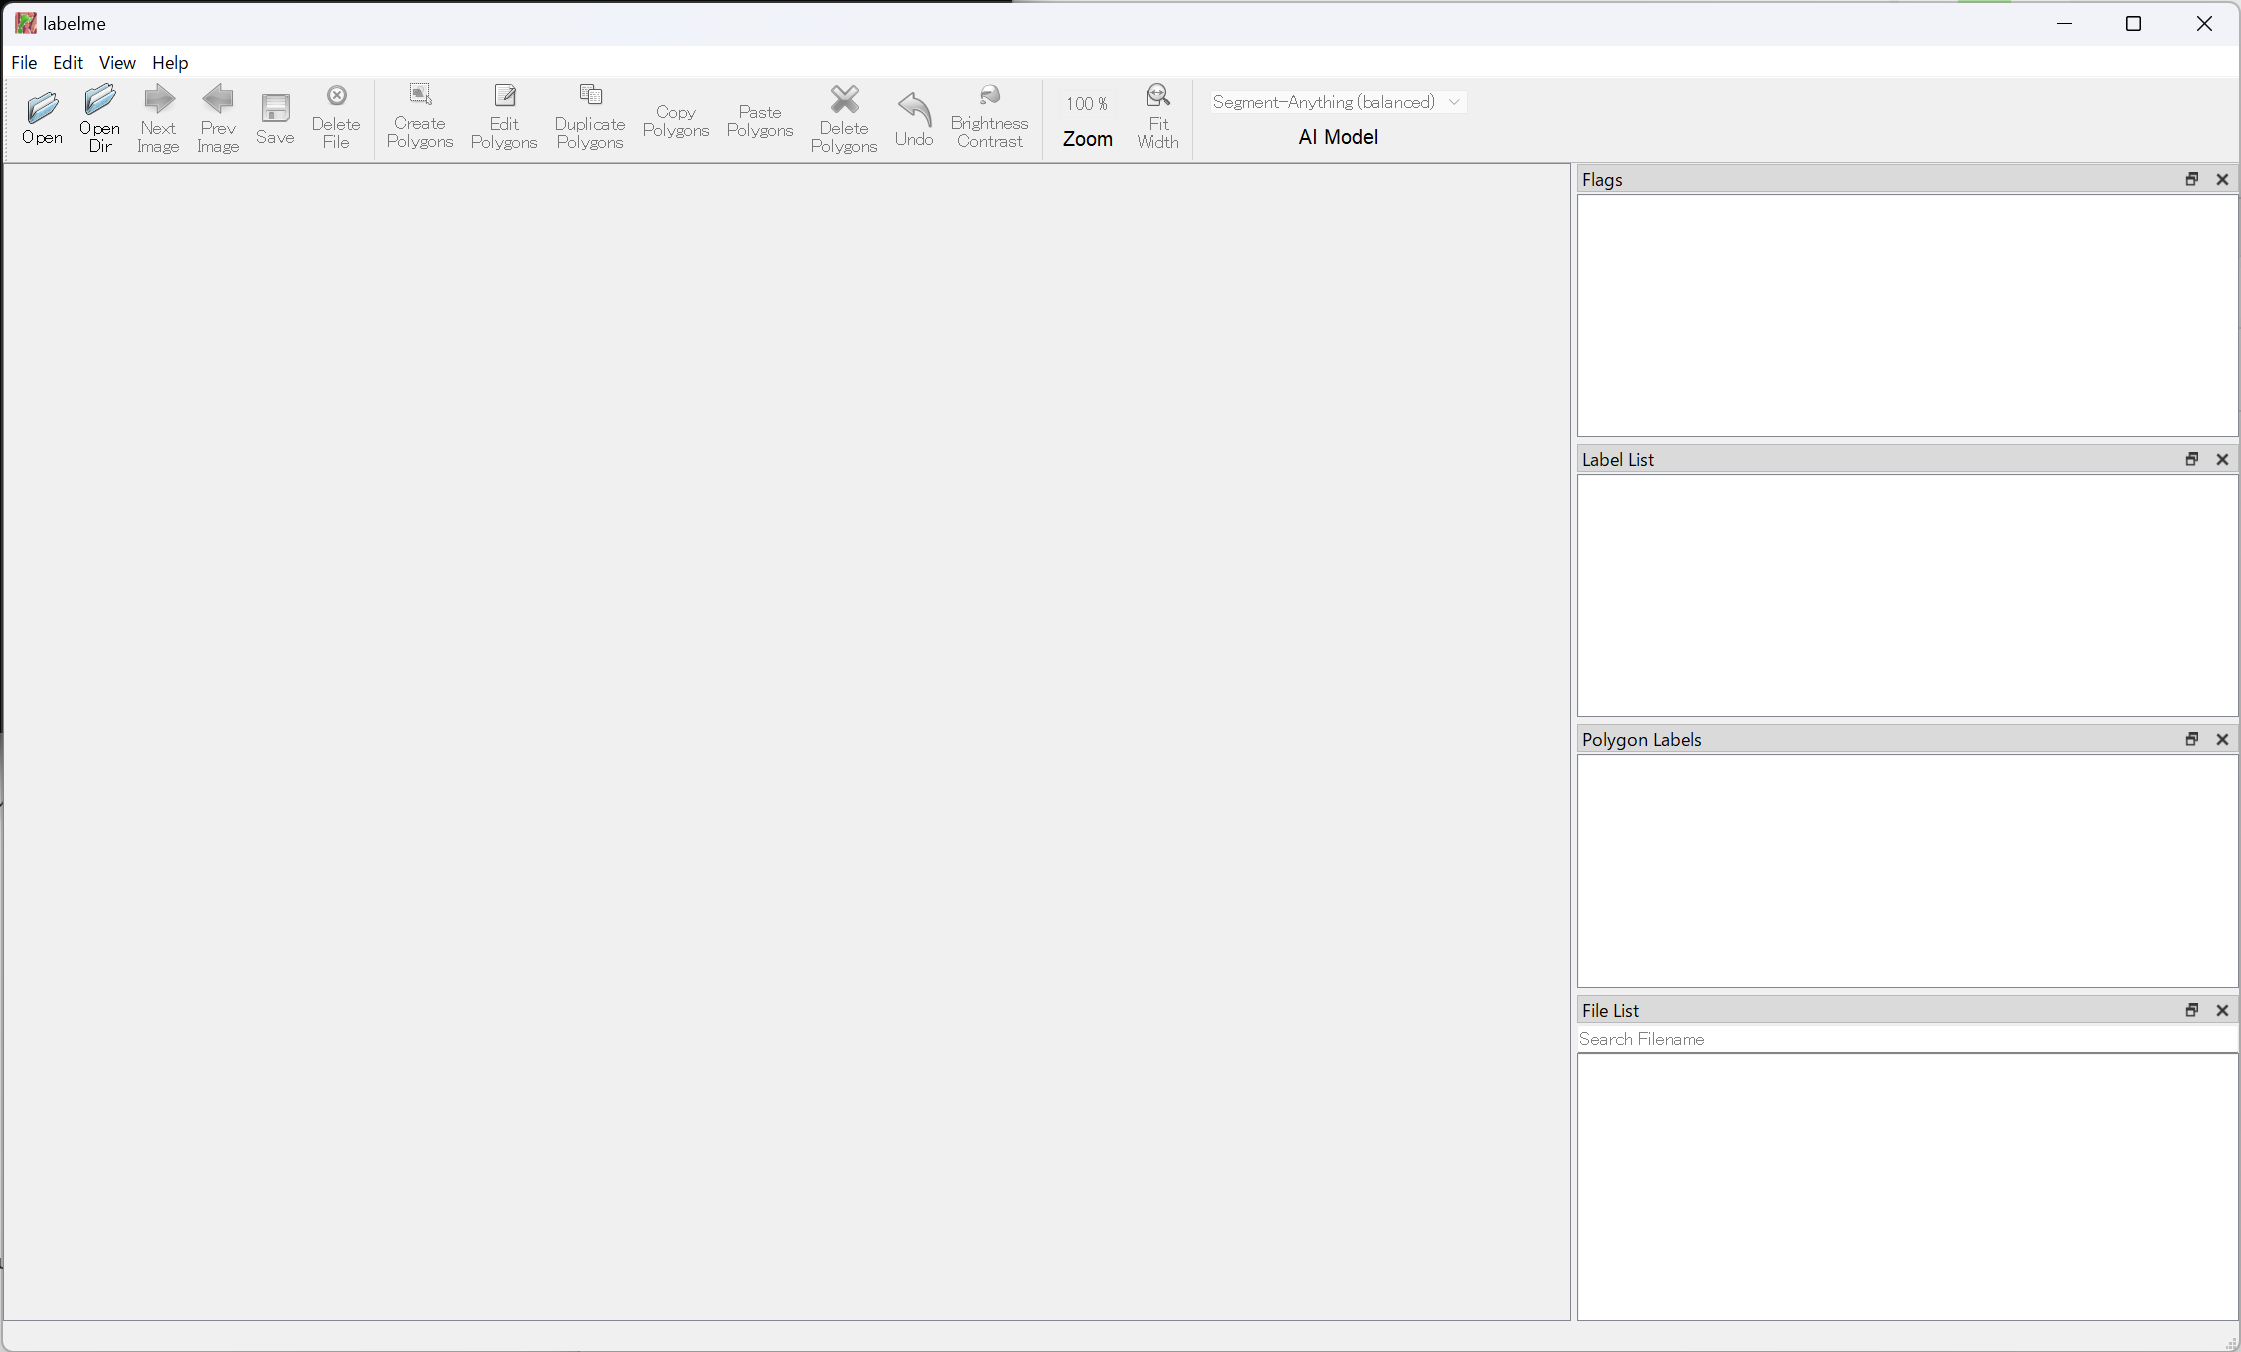This screenshot has height=1352, width=2241.
Task: Click the Save icon
Action: (275, 108)
